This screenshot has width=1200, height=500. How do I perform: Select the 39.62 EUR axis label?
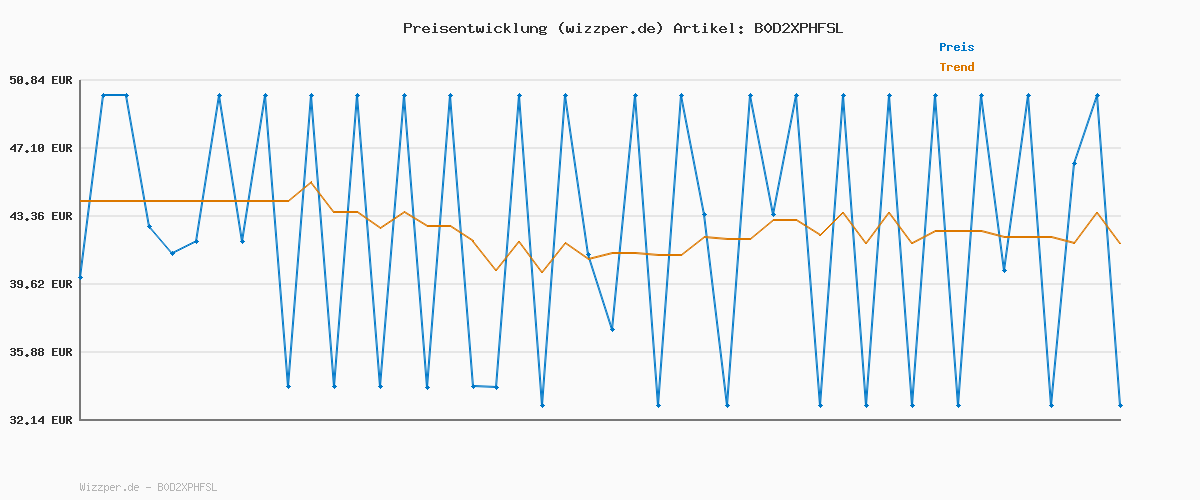(x=40, y=284)
